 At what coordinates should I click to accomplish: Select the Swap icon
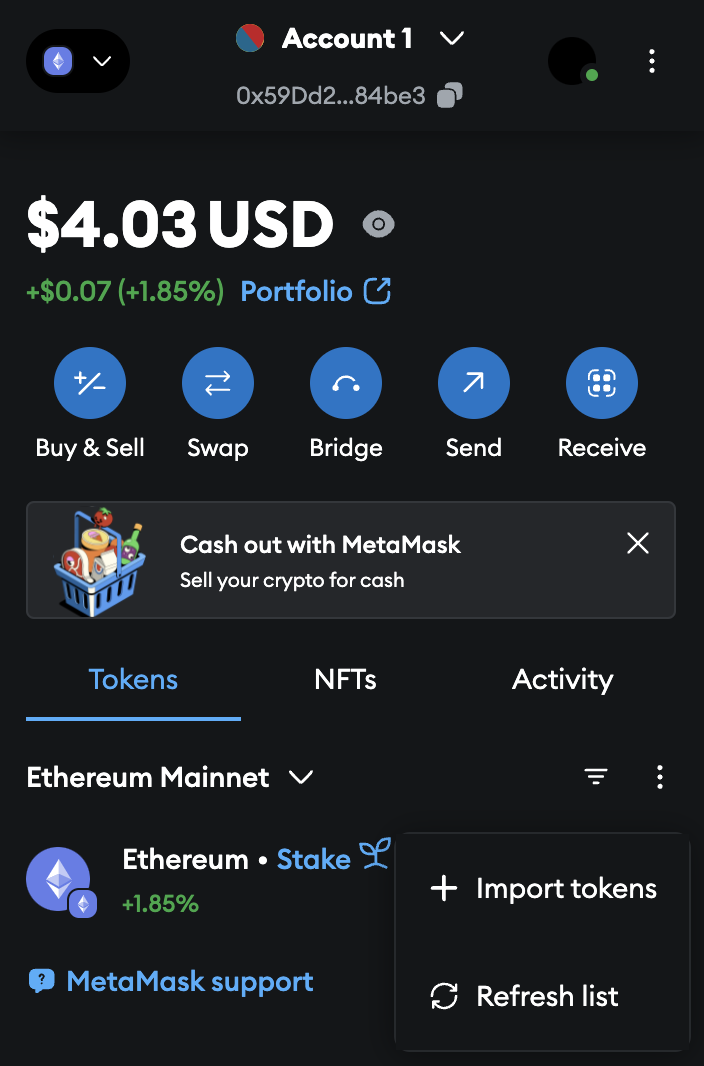click(x=218, y=382)
